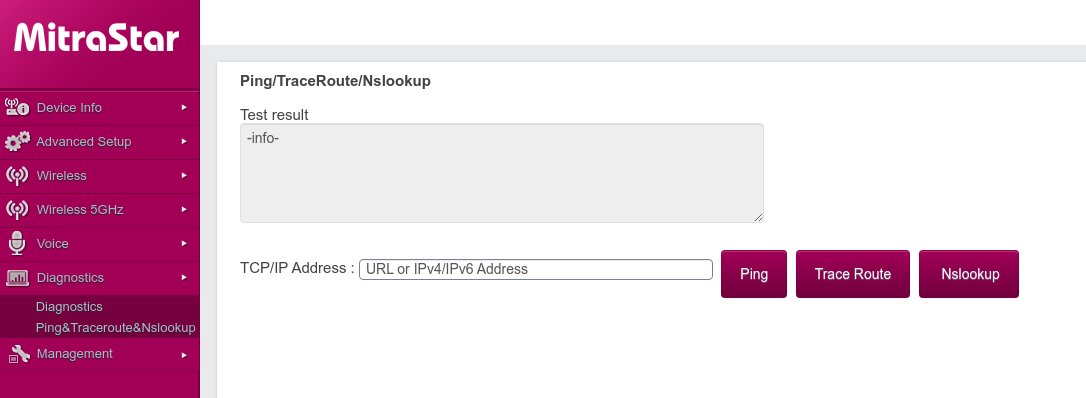Start the Trace Route button
Screen dimensions: 1086x398
tap(853, 274)
